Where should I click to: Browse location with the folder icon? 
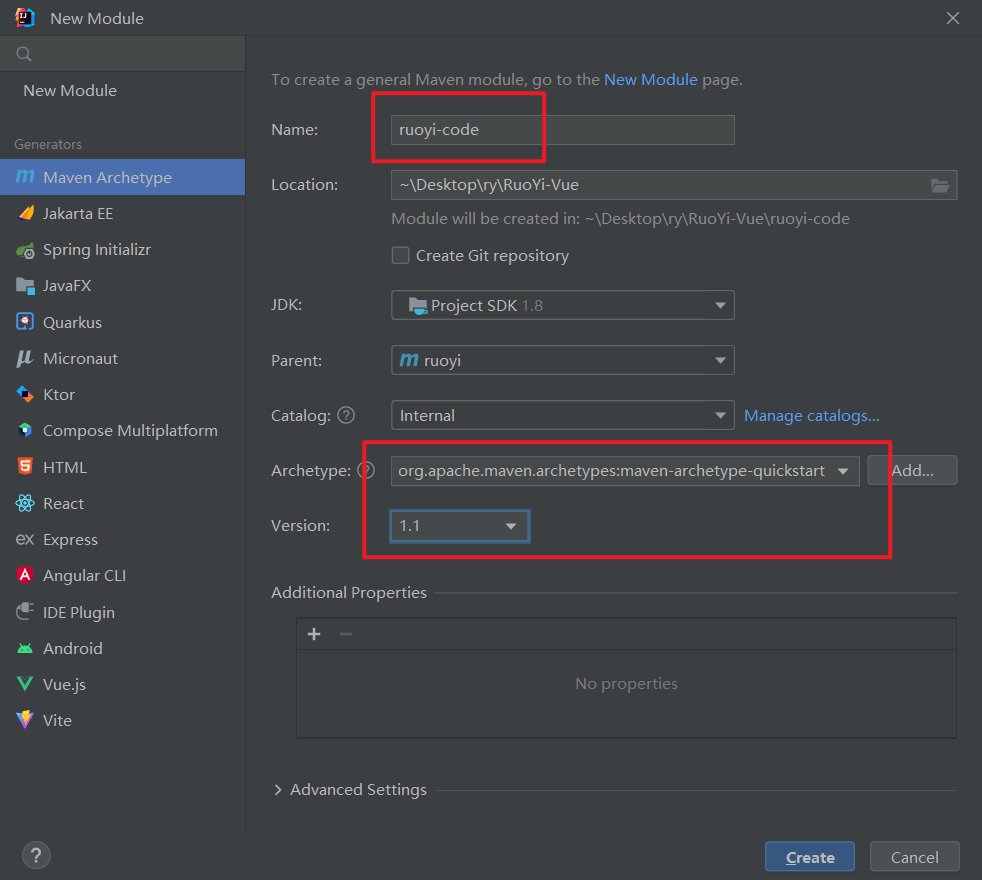[x=939, y=185]
